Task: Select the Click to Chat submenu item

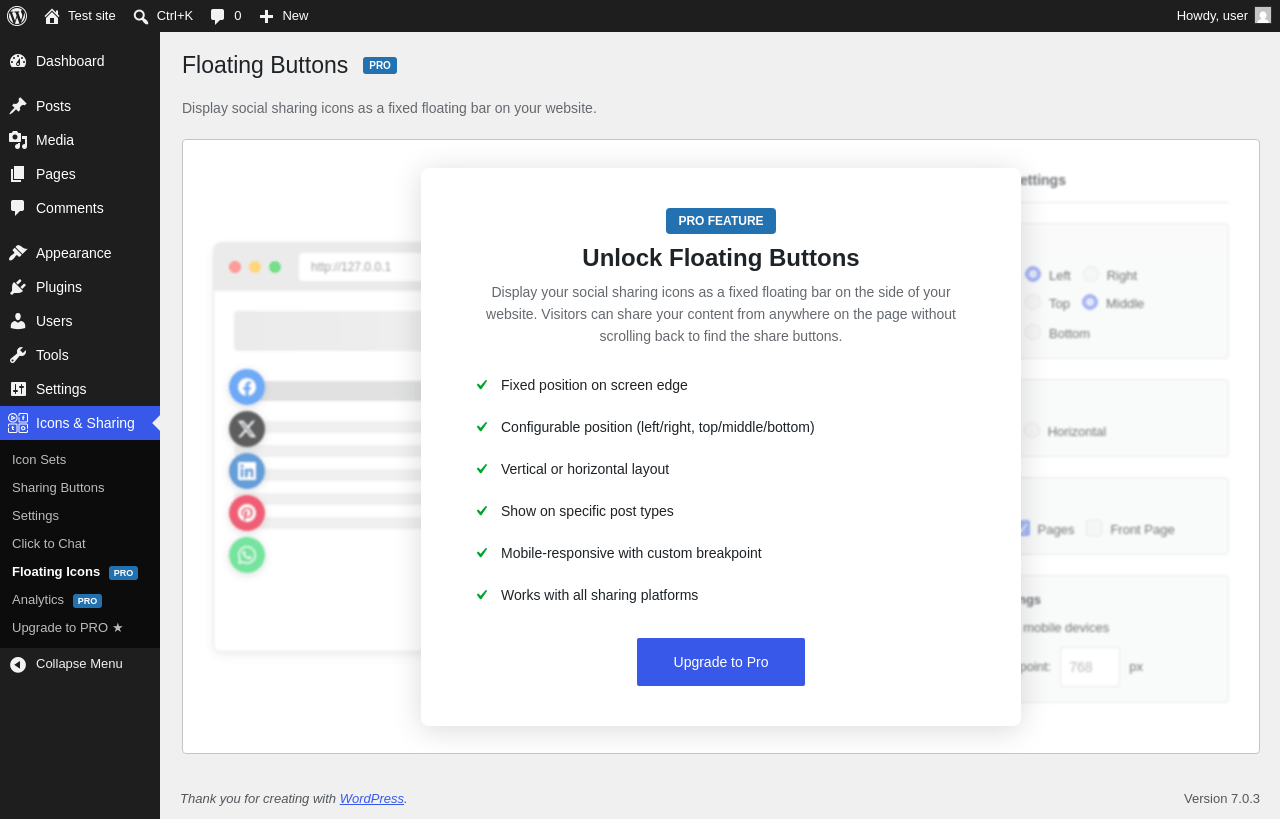Action: coord(49,544)
